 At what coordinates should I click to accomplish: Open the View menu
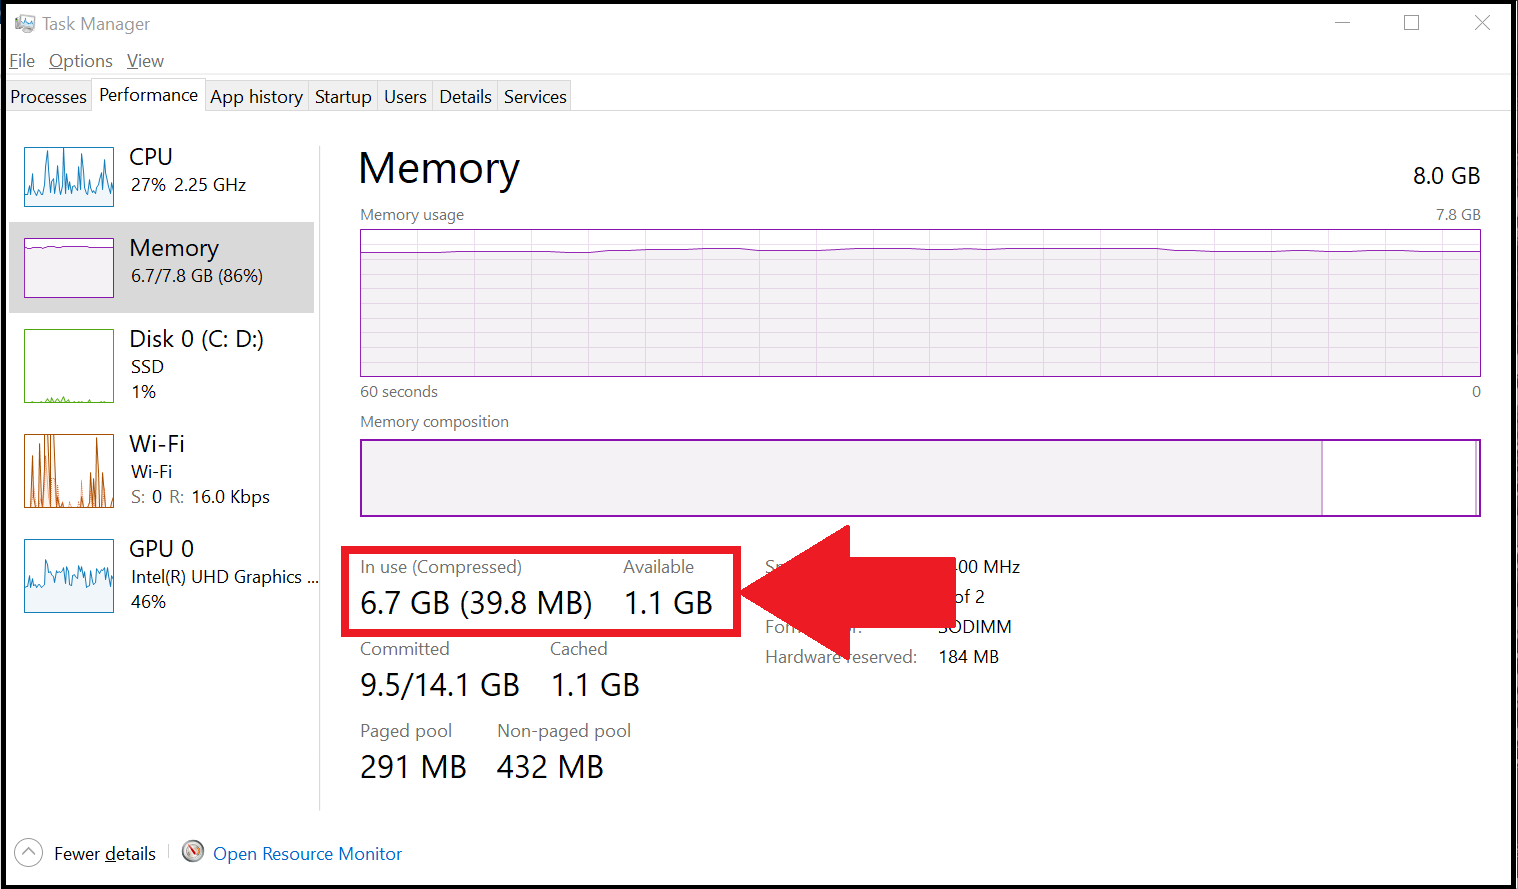145,61
